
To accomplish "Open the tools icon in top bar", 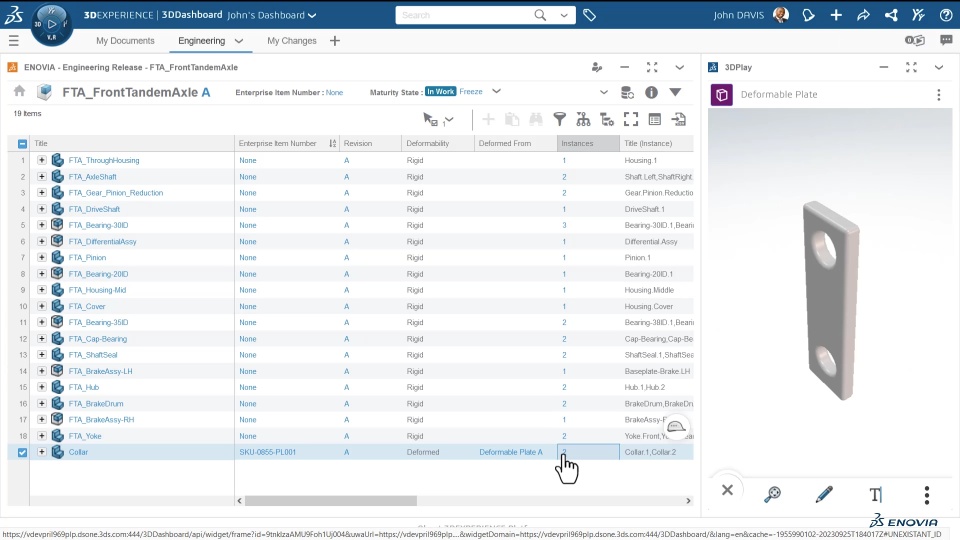I will tap(918, 15).
